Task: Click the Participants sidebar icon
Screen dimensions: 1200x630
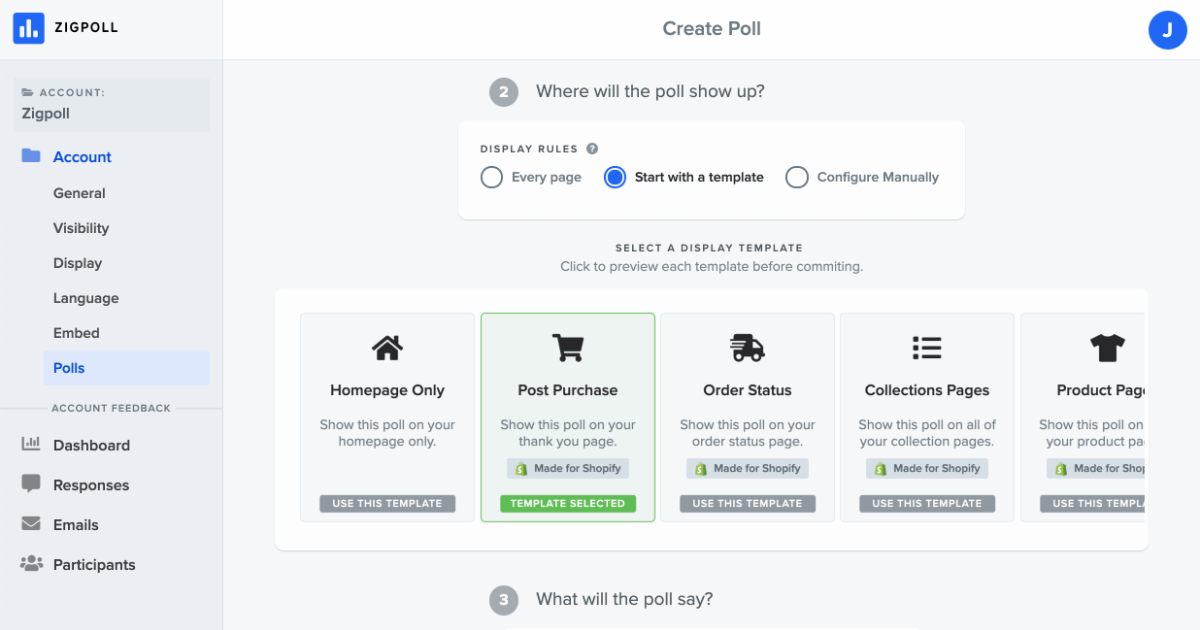Action: [31, 564]
